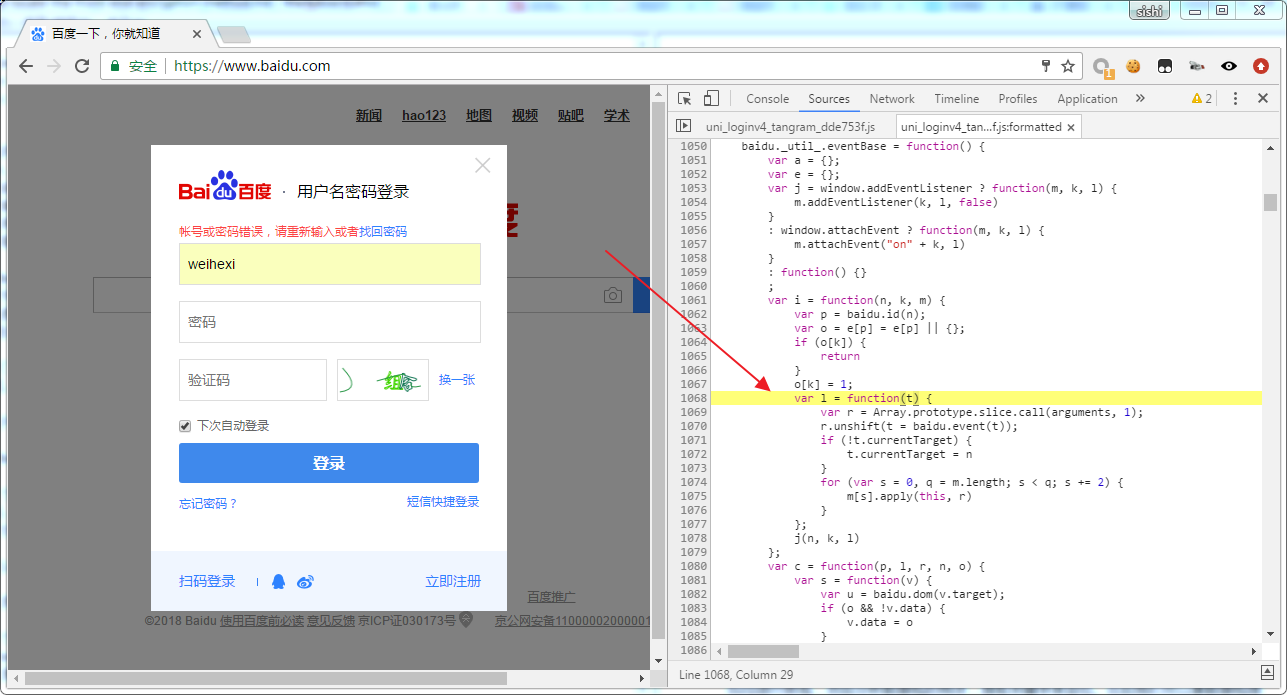Show the Sources navigator panel
The width and height of the screenshot is (1287, 695).
click(x=684, y=126)
